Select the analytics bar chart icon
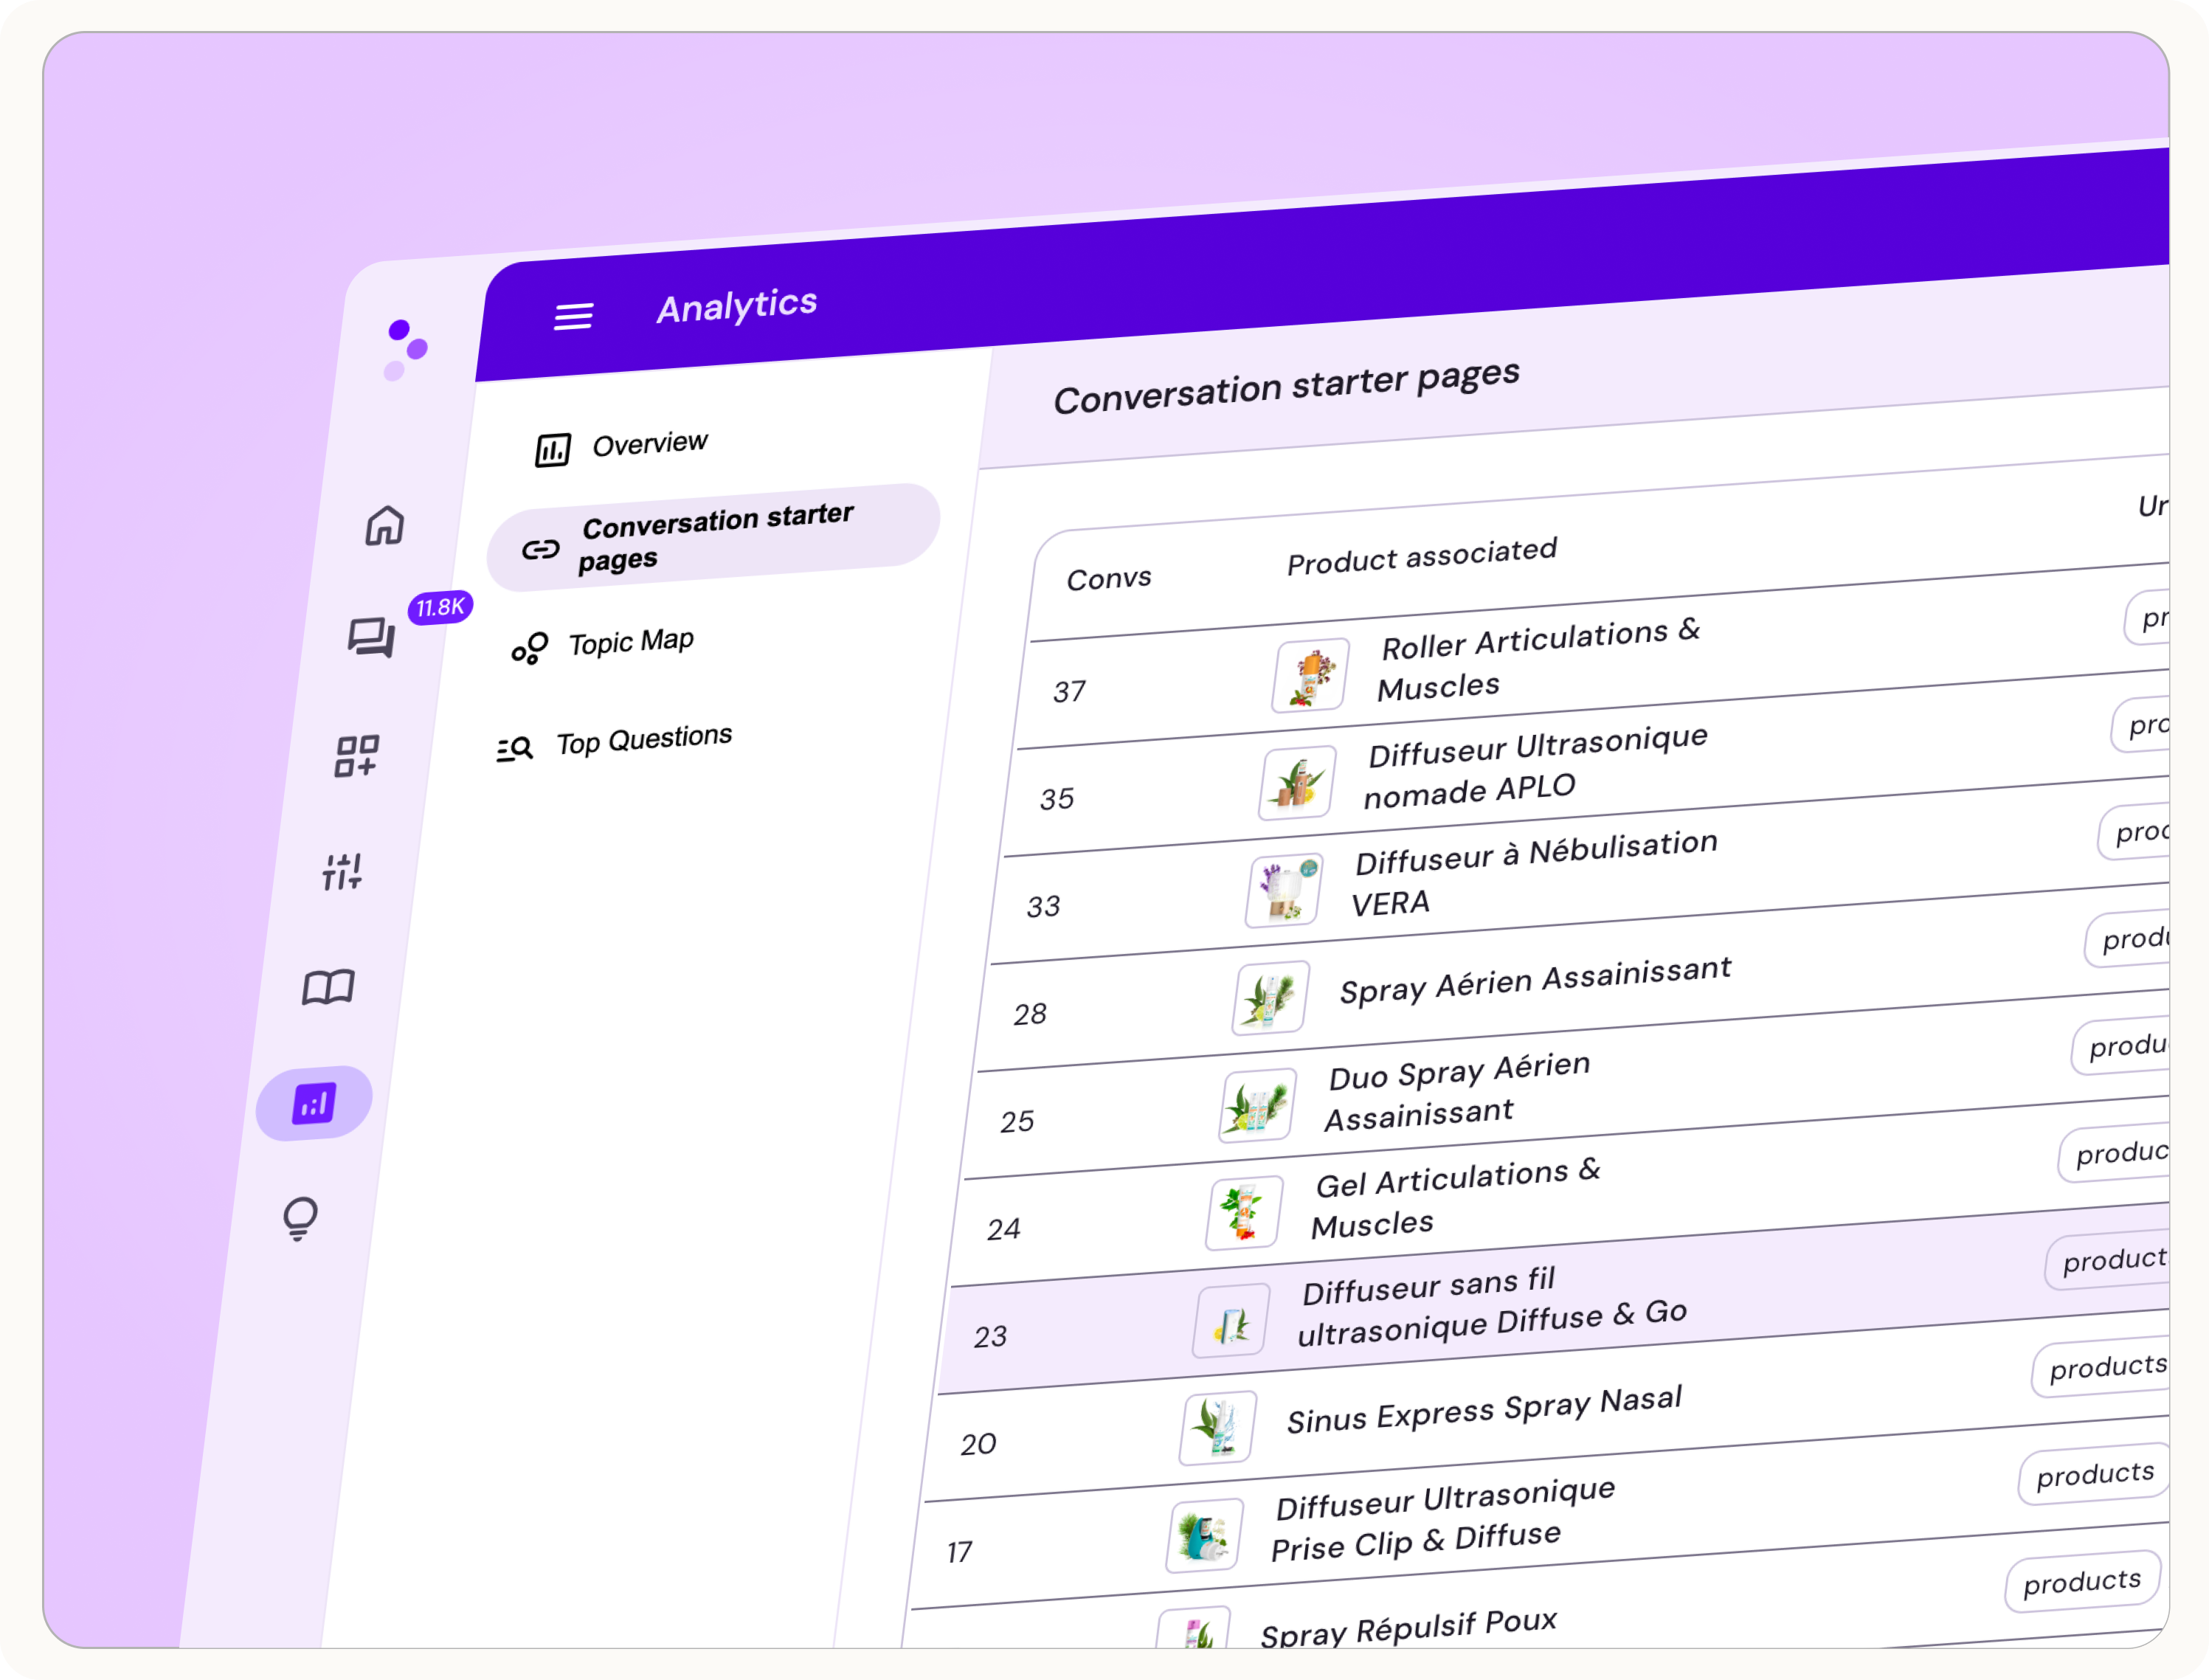This screenshot has width=2209, height=1680. point(314,1104)
